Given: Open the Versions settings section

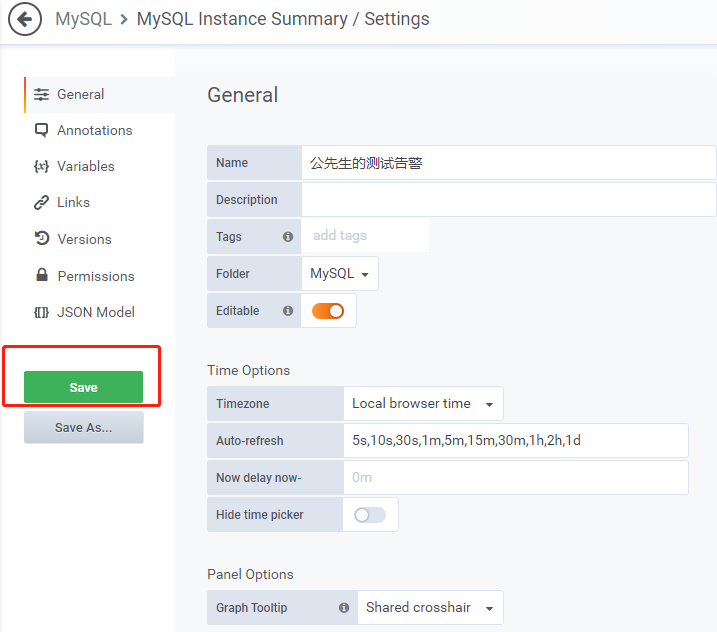Looking at the screenshot, I should click(x=84, y=239).
